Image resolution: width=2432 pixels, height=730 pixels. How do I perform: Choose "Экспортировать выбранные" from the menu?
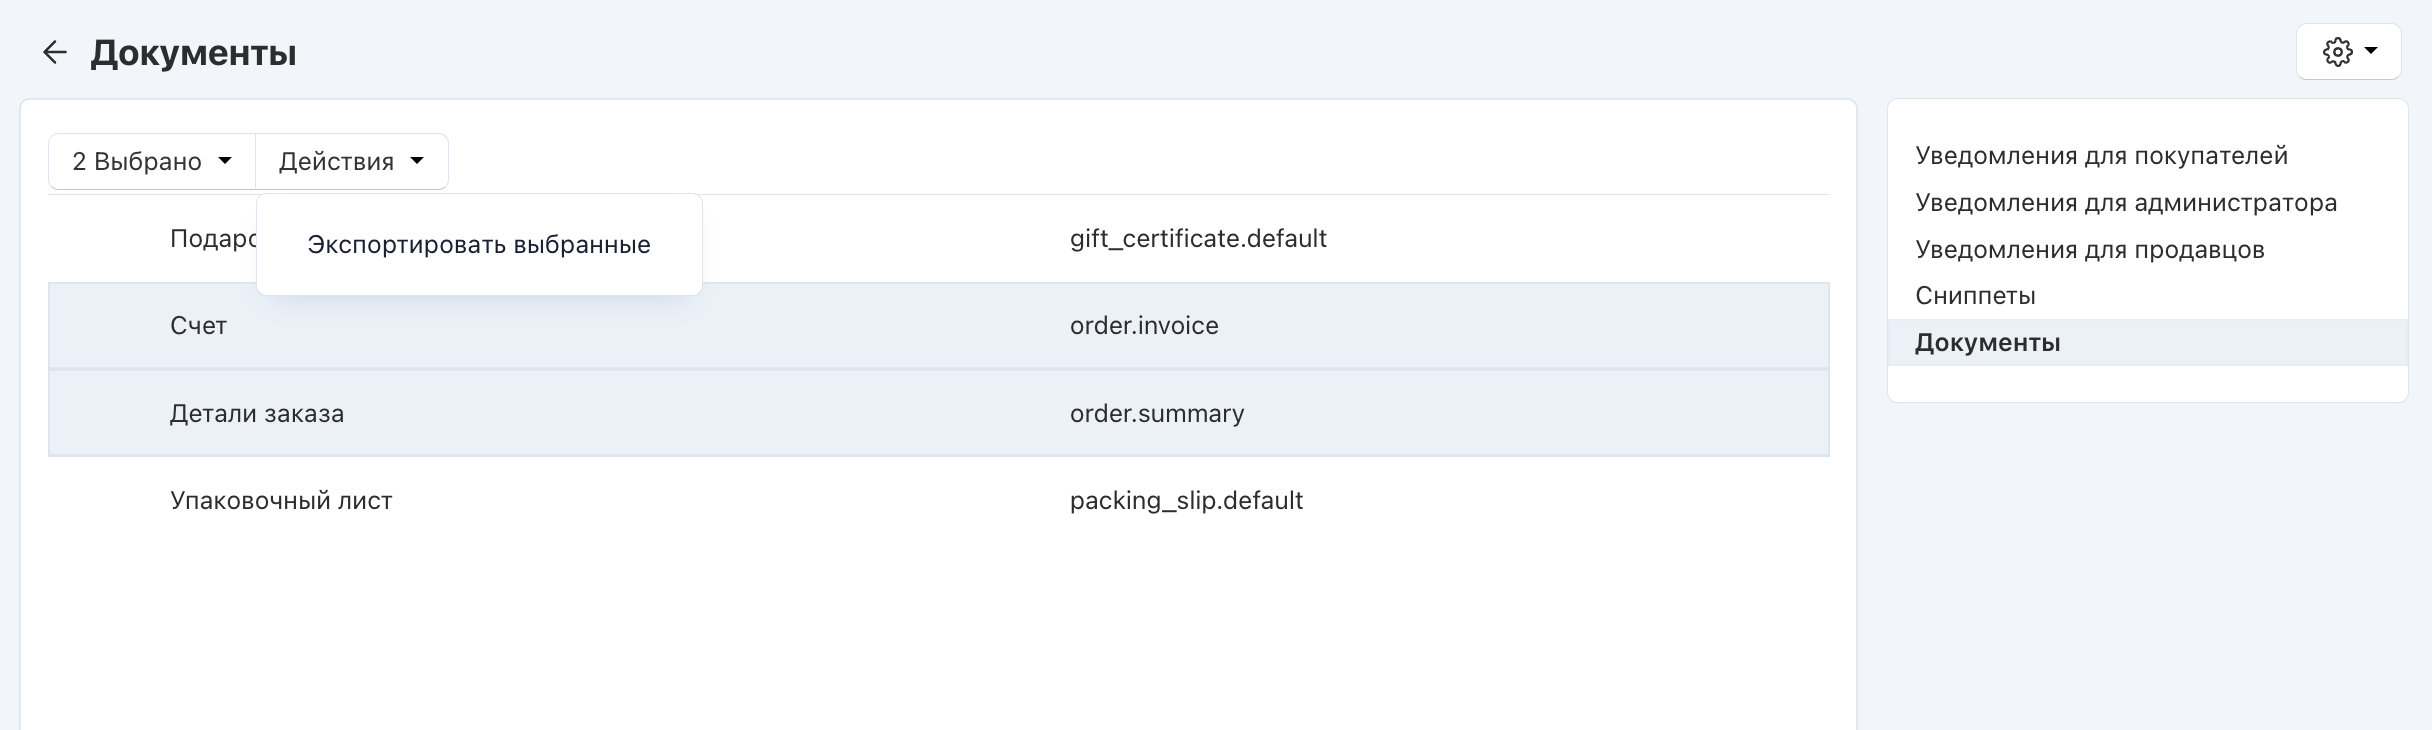[479, 245]
